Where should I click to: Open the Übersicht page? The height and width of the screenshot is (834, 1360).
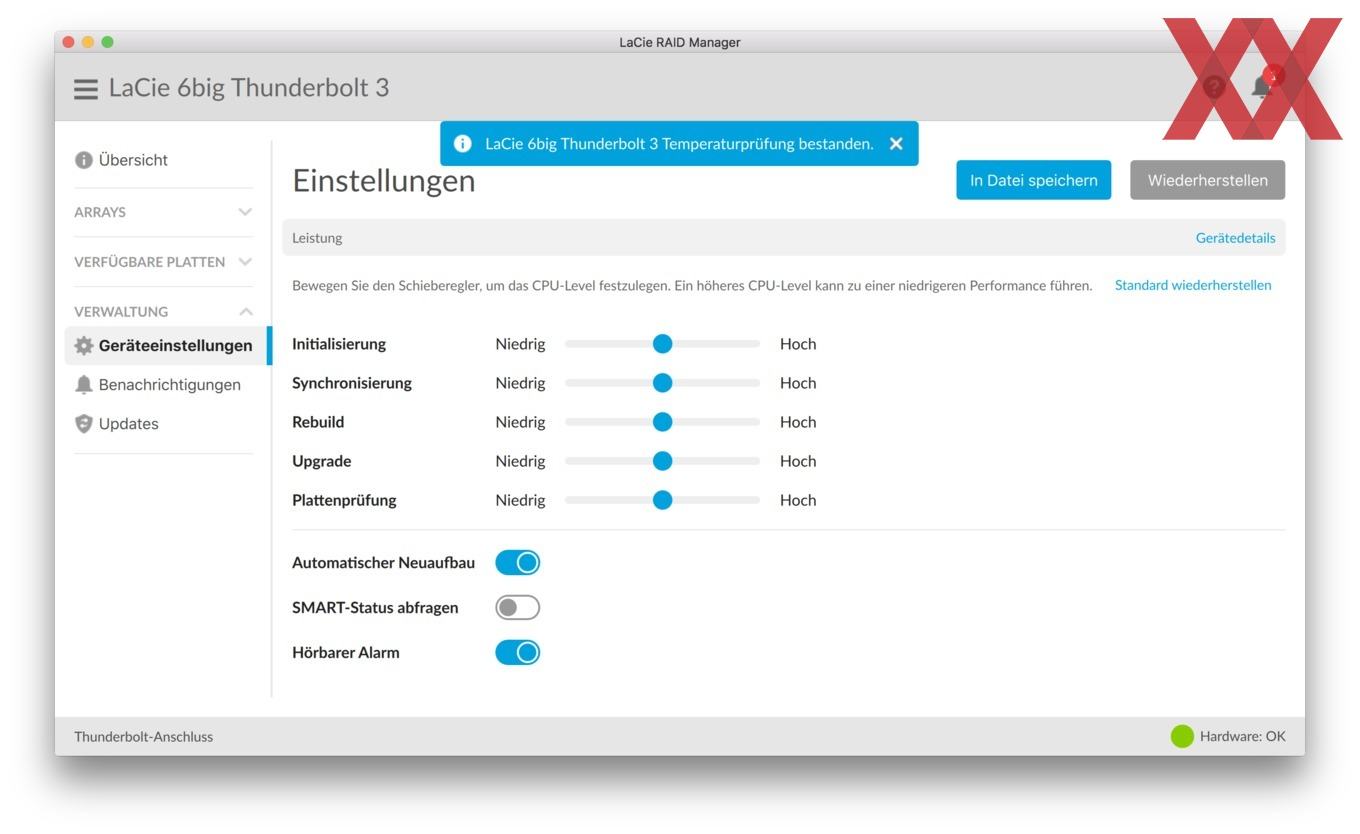point(133,160)
